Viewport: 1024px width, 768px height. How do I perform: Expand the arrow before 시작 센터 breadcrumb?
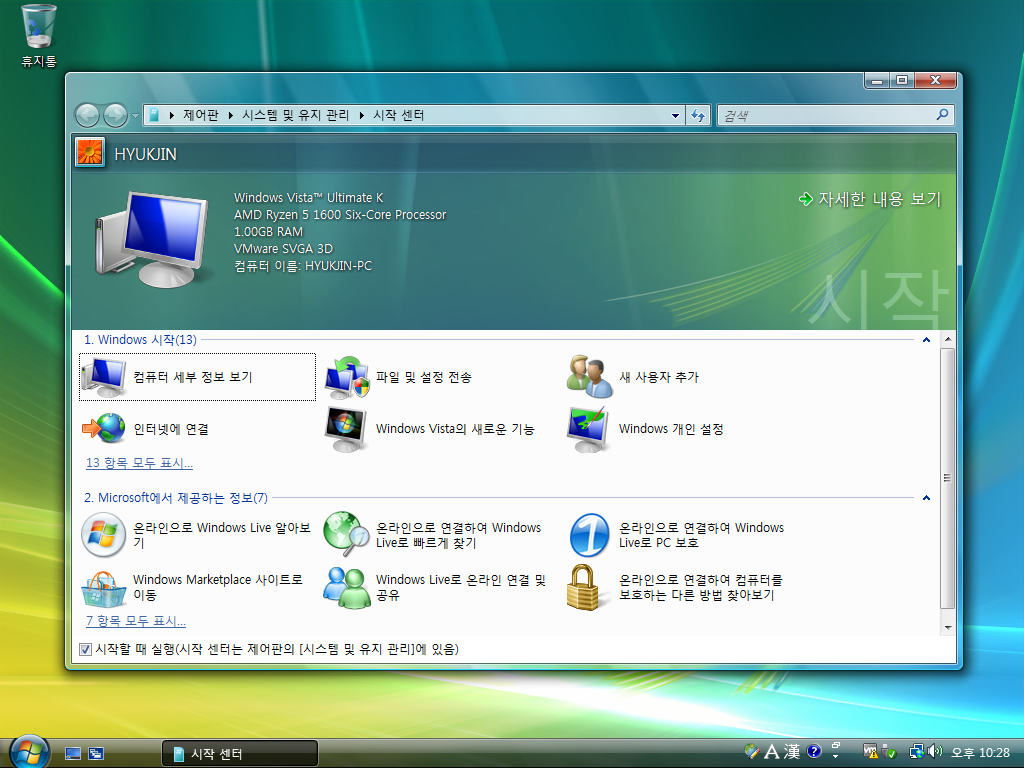tap(361, 116)
